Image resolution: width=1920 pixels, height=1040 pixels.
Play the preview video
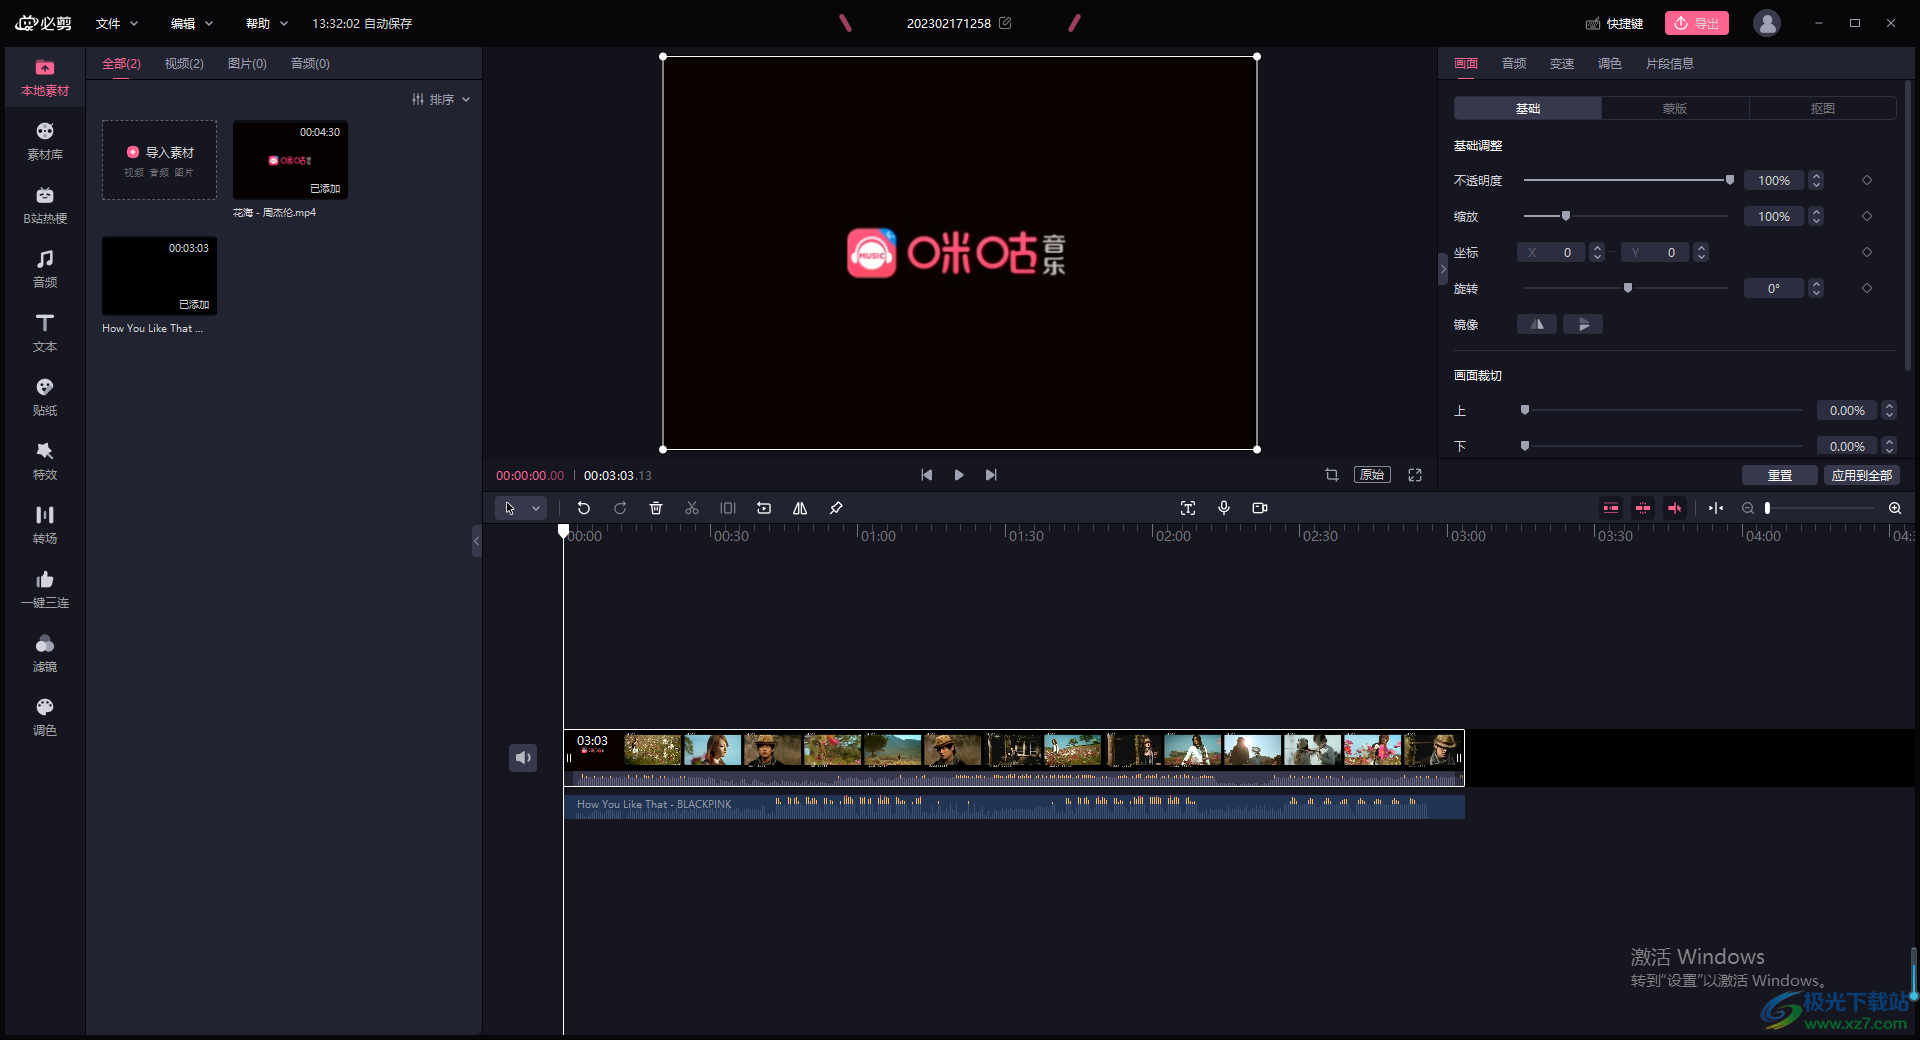959,475
